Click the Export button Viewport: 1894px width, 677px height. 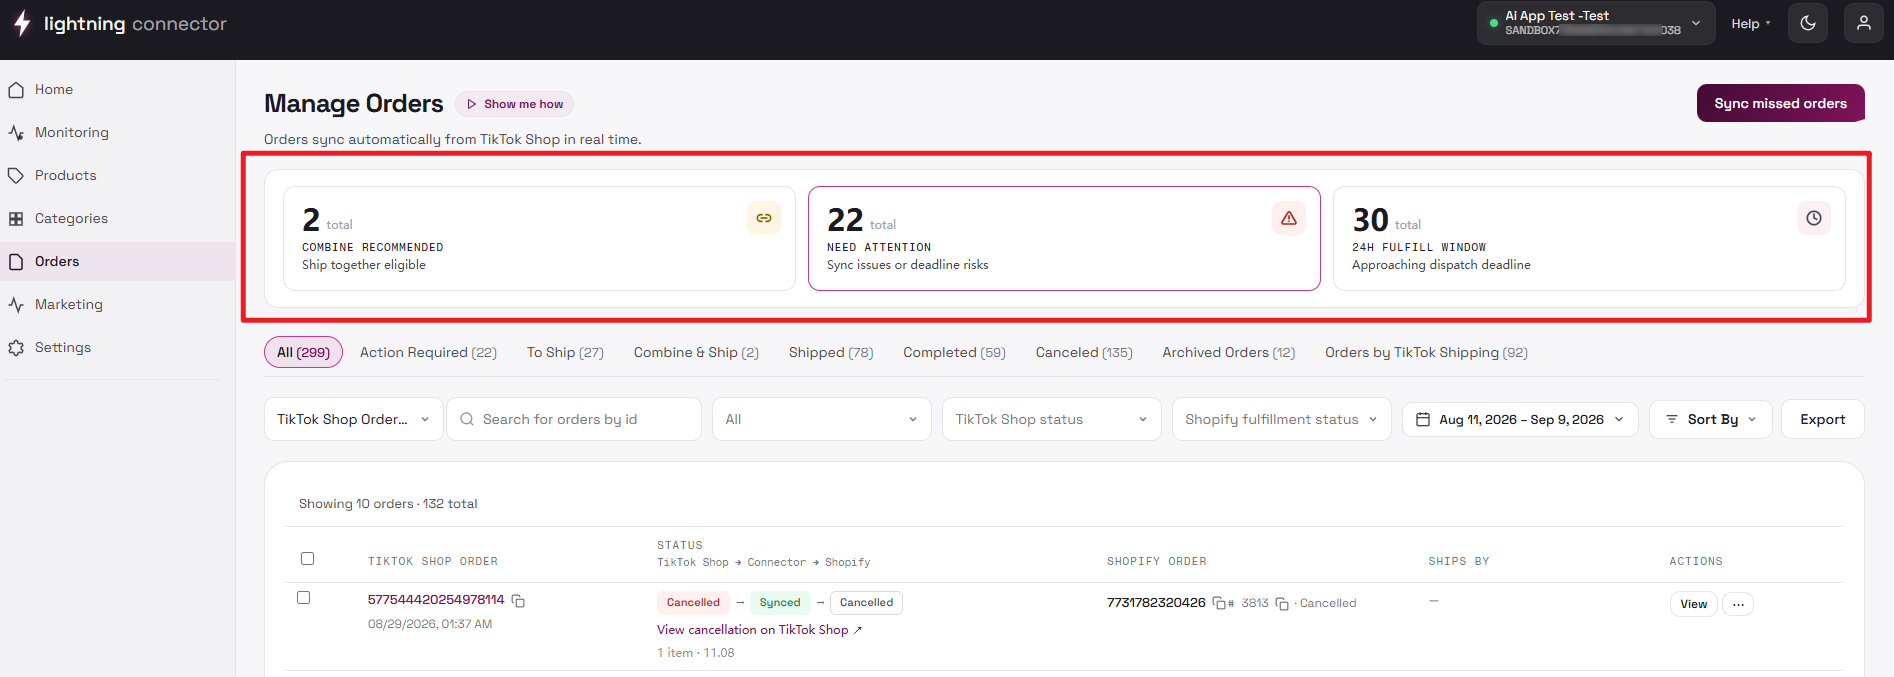(x=1822, y=420)
